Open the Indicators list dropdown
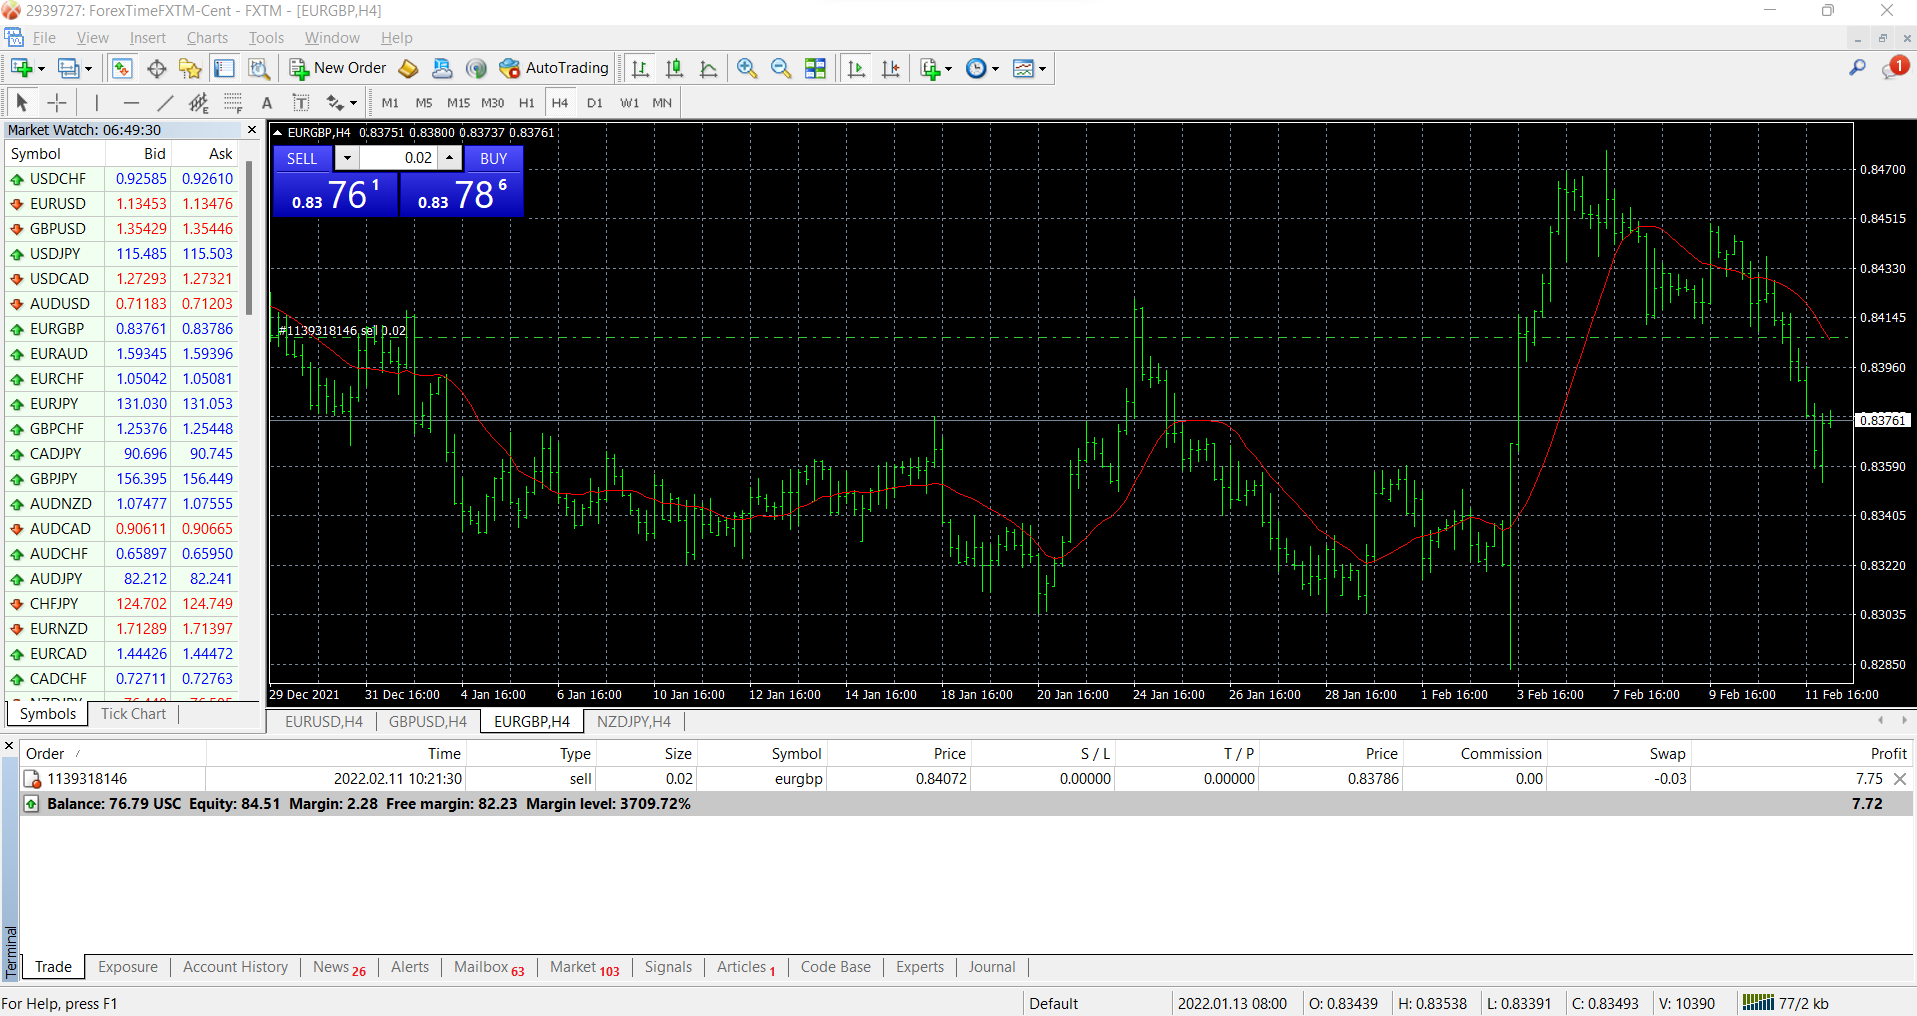The image size is (1917, 1016). click(x=935, y=68)
